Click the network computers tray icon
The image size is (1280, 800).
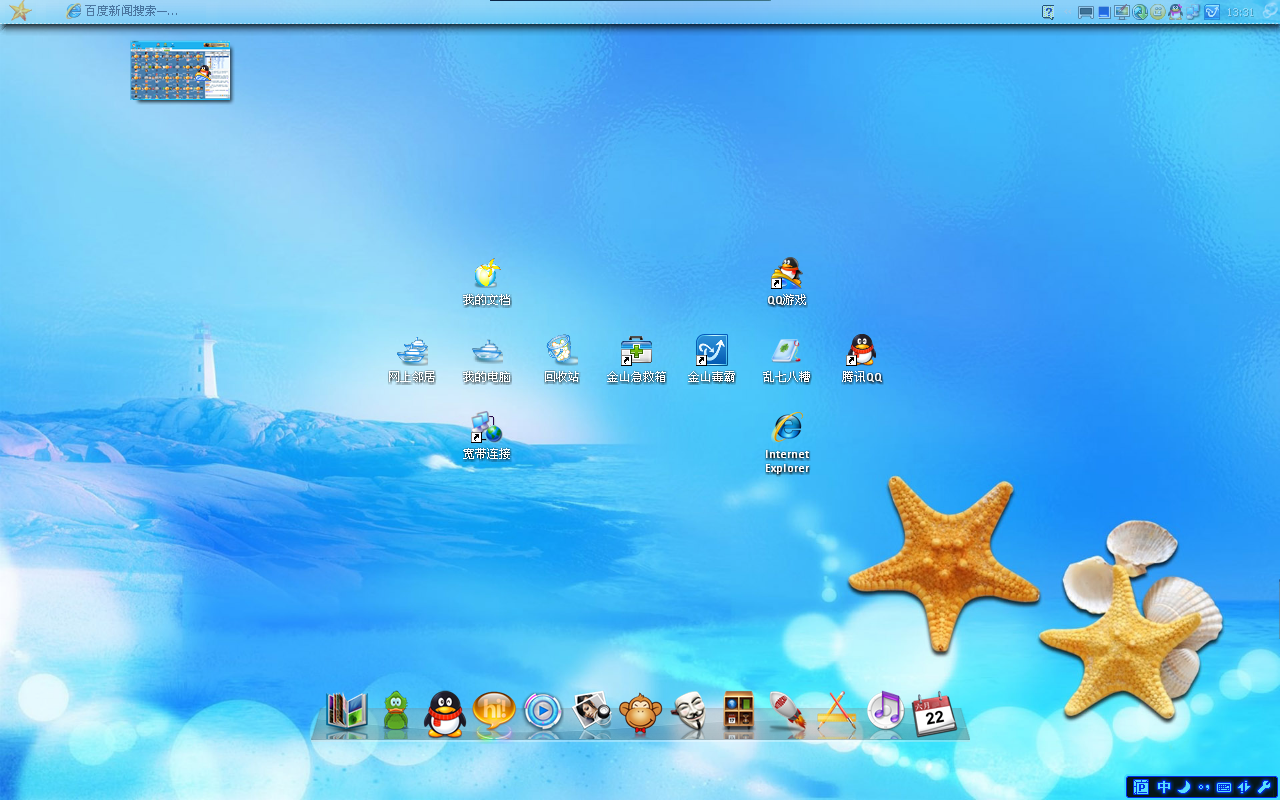pos(1193,12)
